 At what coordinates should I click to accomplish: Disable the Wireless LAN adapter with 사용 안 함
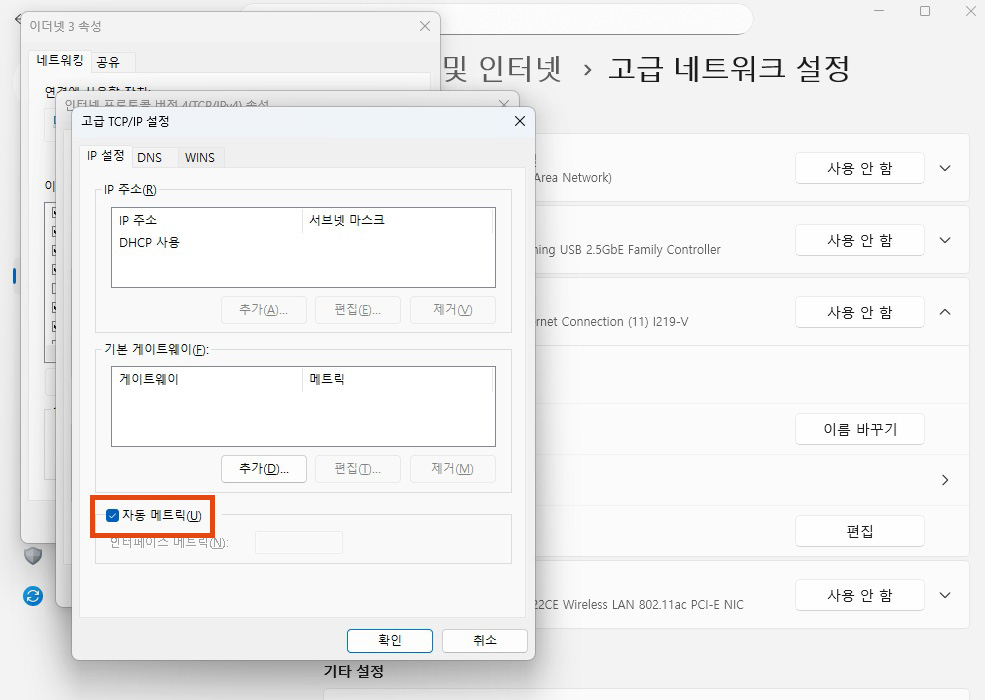click(859, 595)
